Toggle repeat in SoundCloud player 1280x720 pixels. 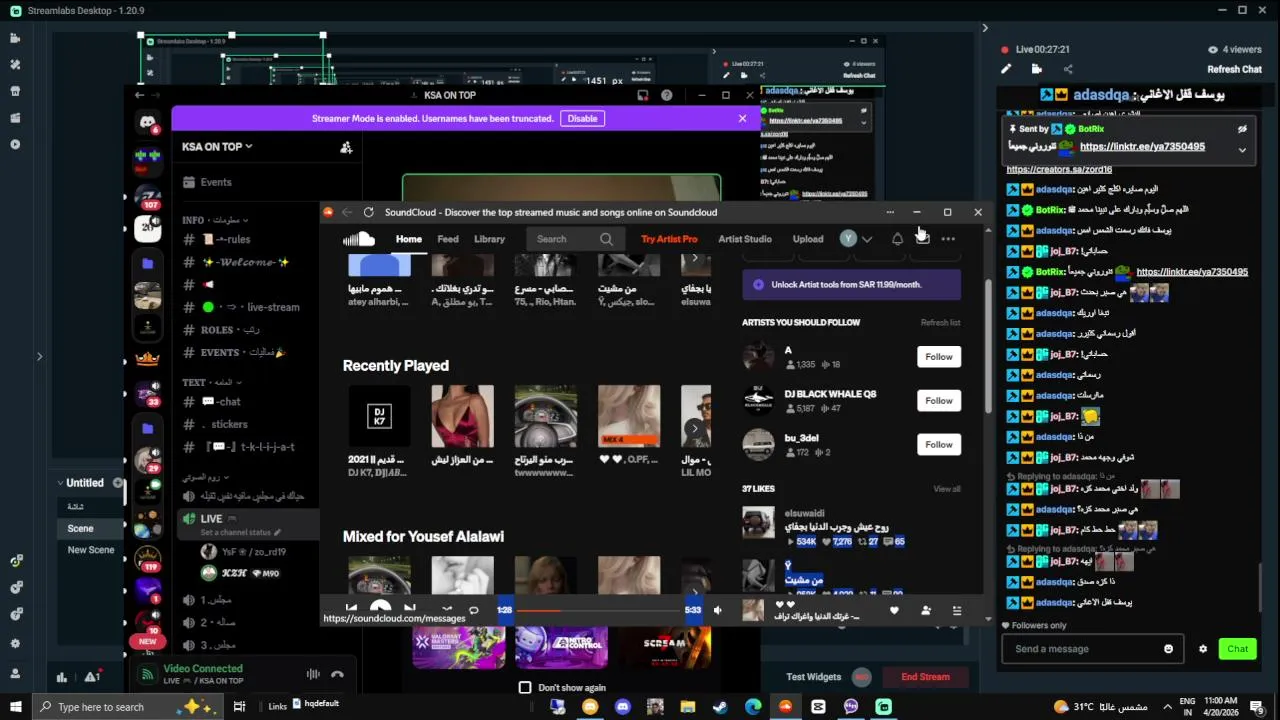[474, 609]
